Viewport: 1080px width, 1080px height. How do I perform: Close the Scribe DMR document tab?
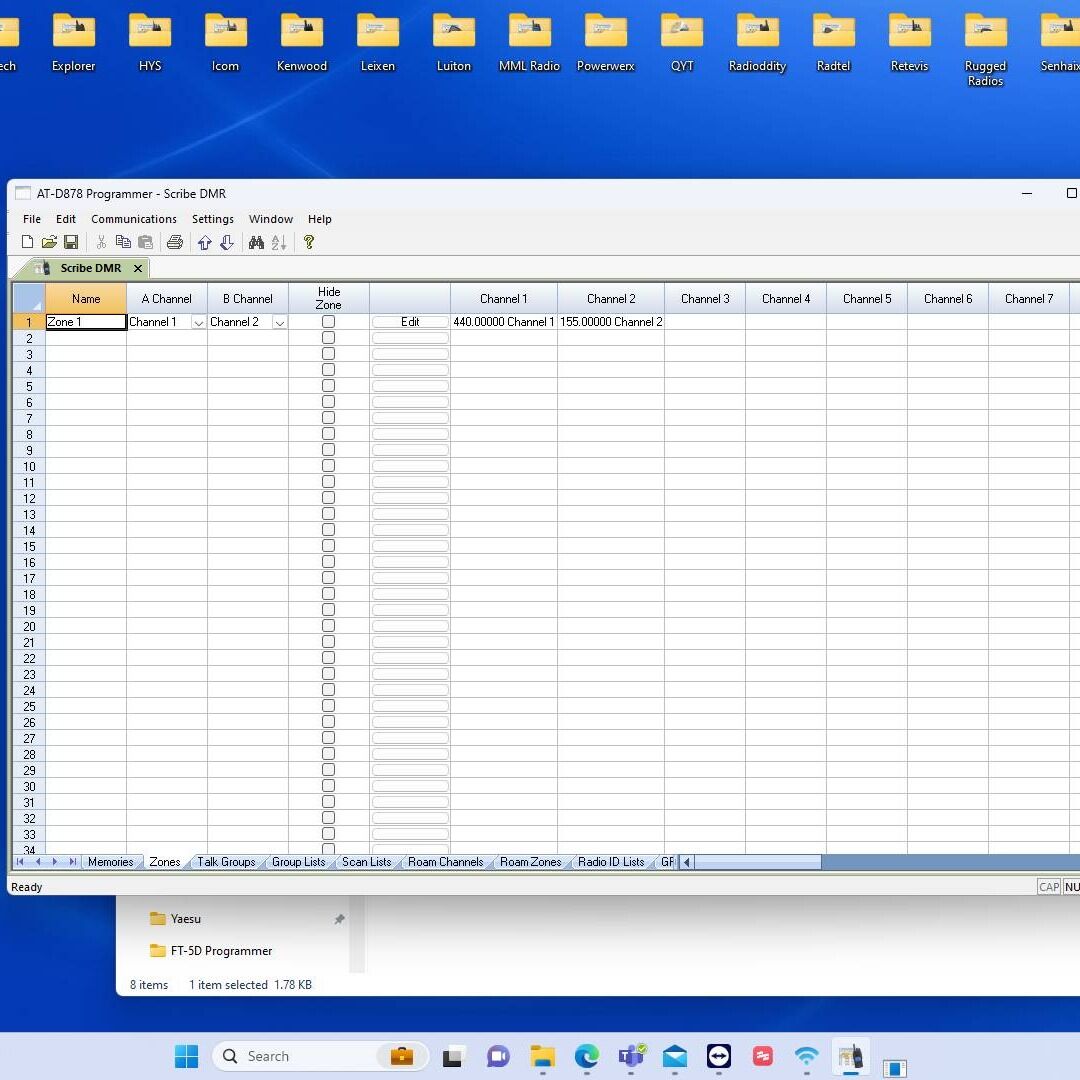pyautogui.click(x=138, y=268)
